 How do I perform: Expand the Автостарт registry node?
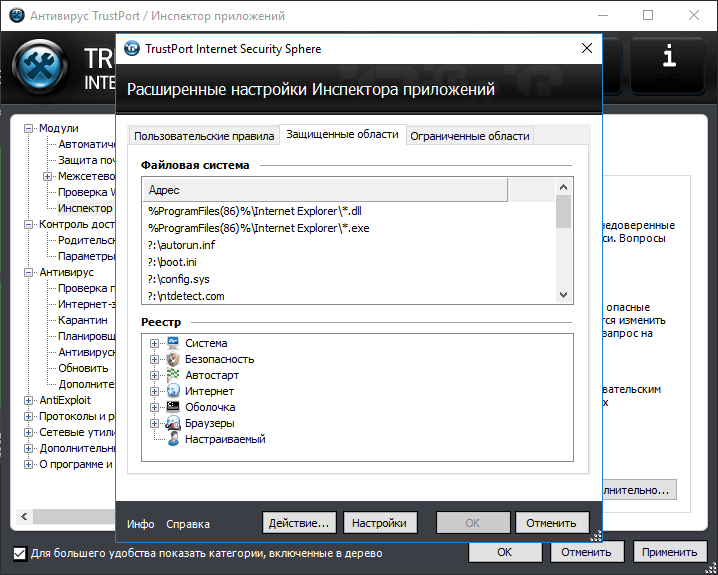(x=154, y=375)
